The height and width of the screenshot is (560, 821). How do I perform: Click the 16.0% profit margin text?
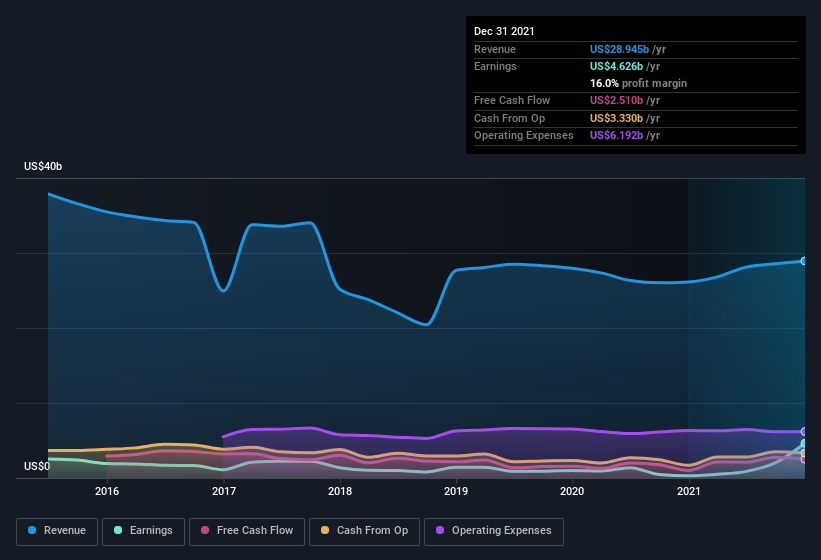pyautogui.click(x=638, y=83)
